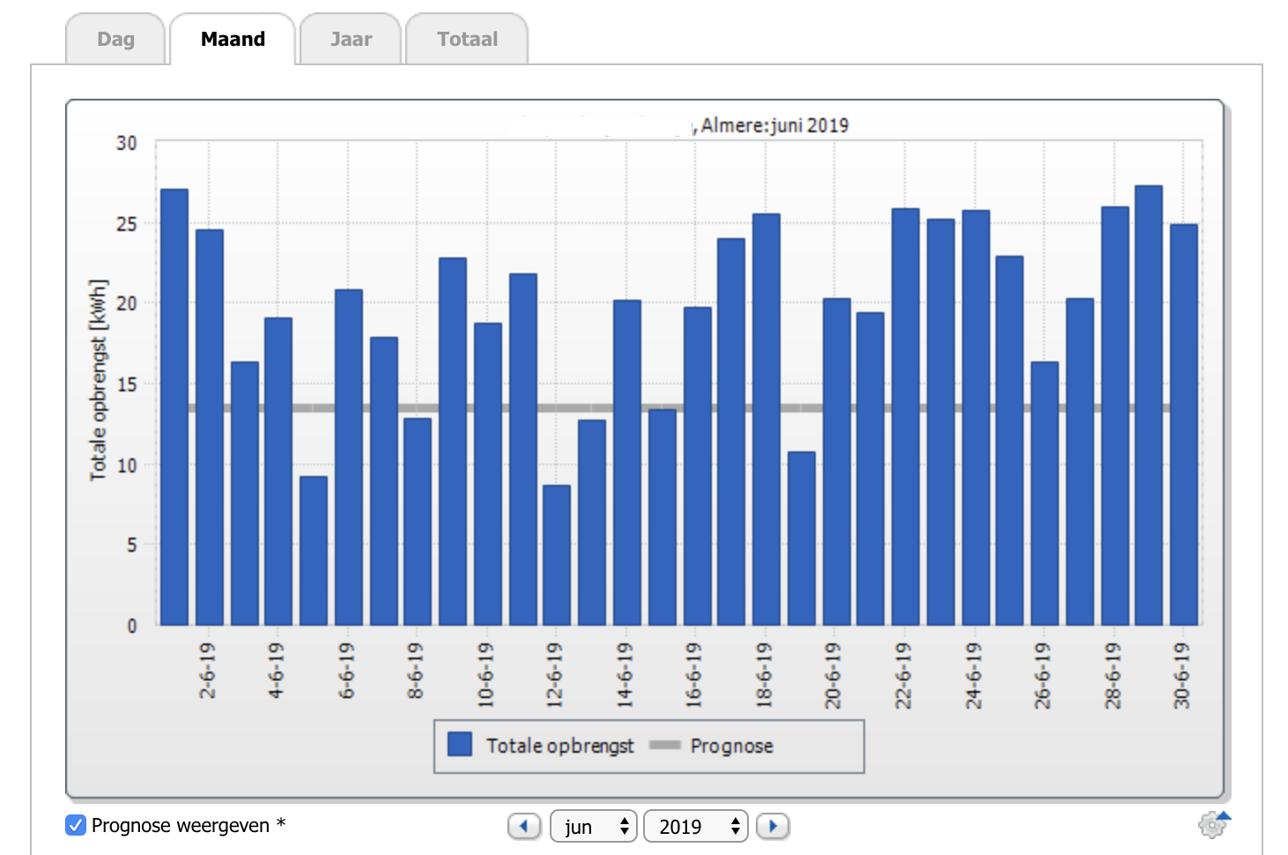This screenshot has width=1288, height=855.
Task: Select the lowest bar on 12-6-19
Action: 557,555
